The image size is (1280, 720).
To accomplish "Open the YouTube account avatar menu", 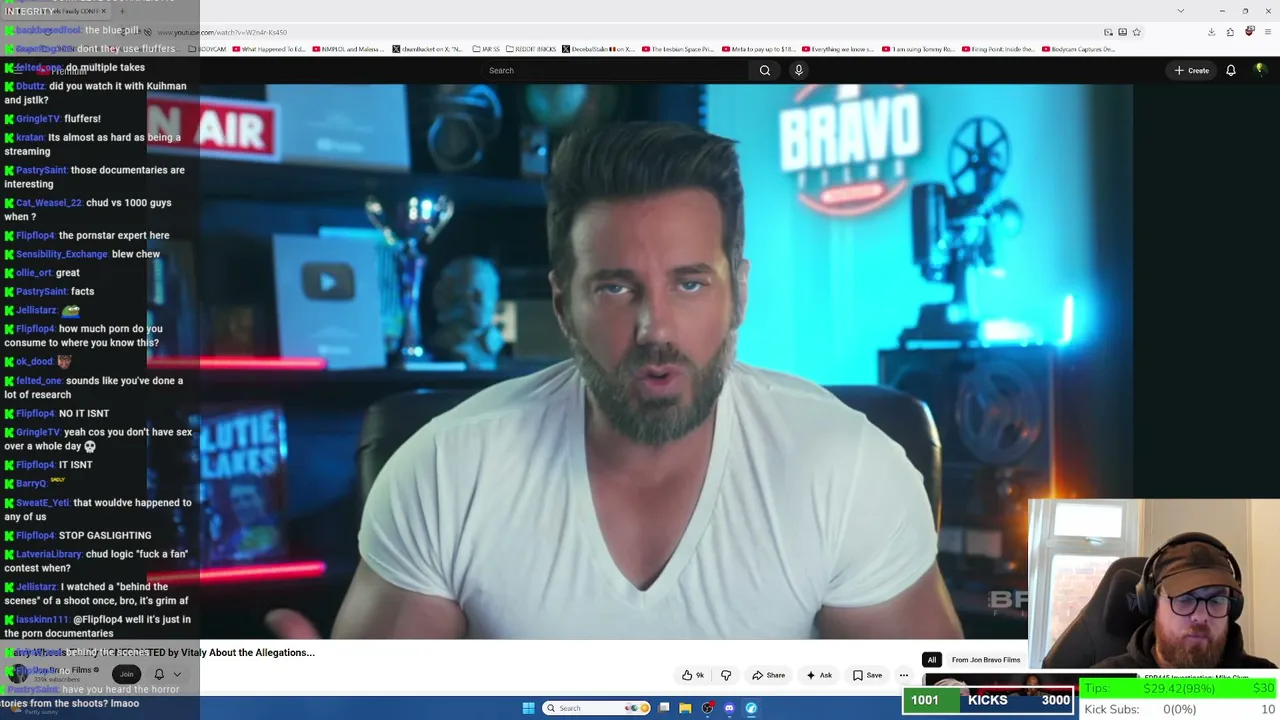I will [x=1260, y=70].
